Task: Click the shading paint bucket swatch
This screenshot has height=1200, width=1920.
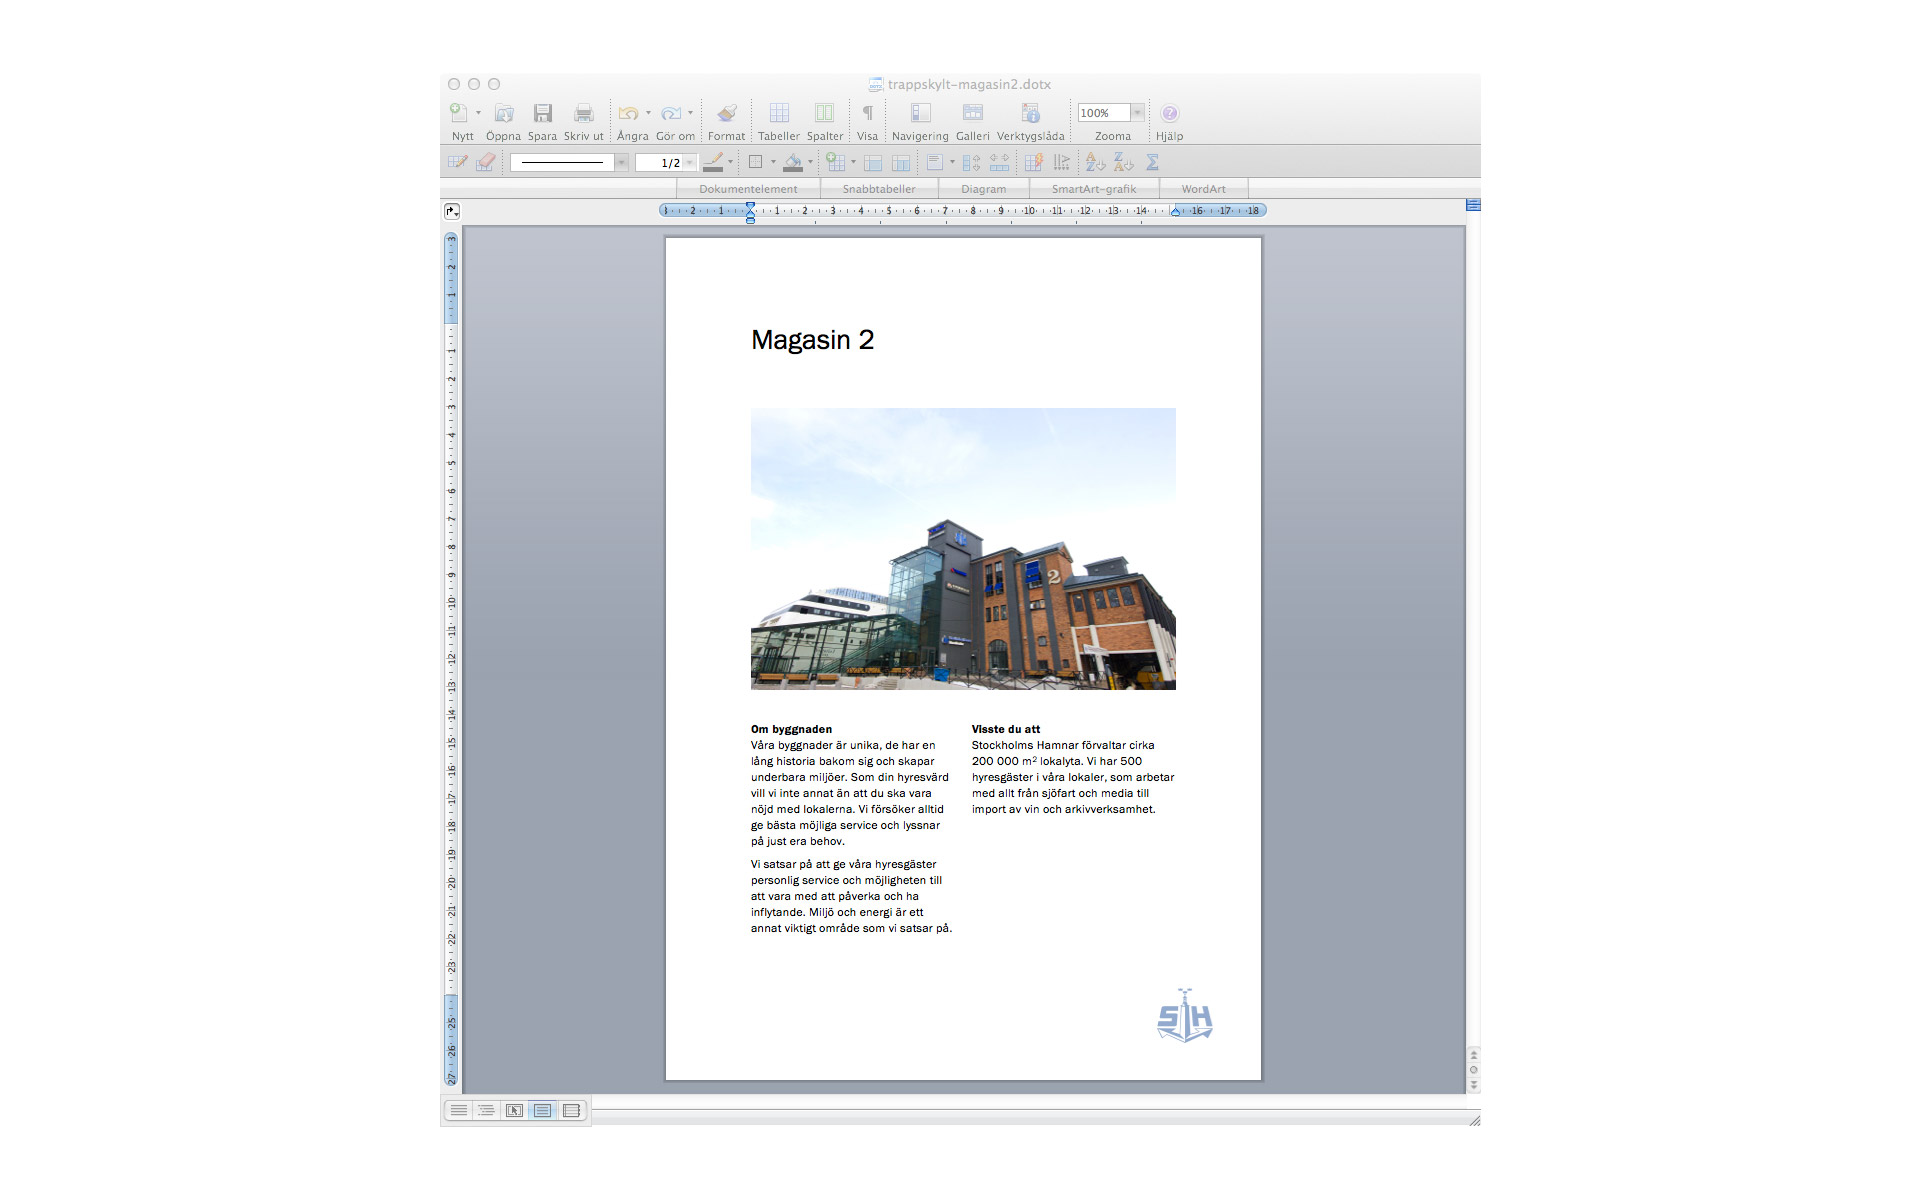Action: [793, 162]
